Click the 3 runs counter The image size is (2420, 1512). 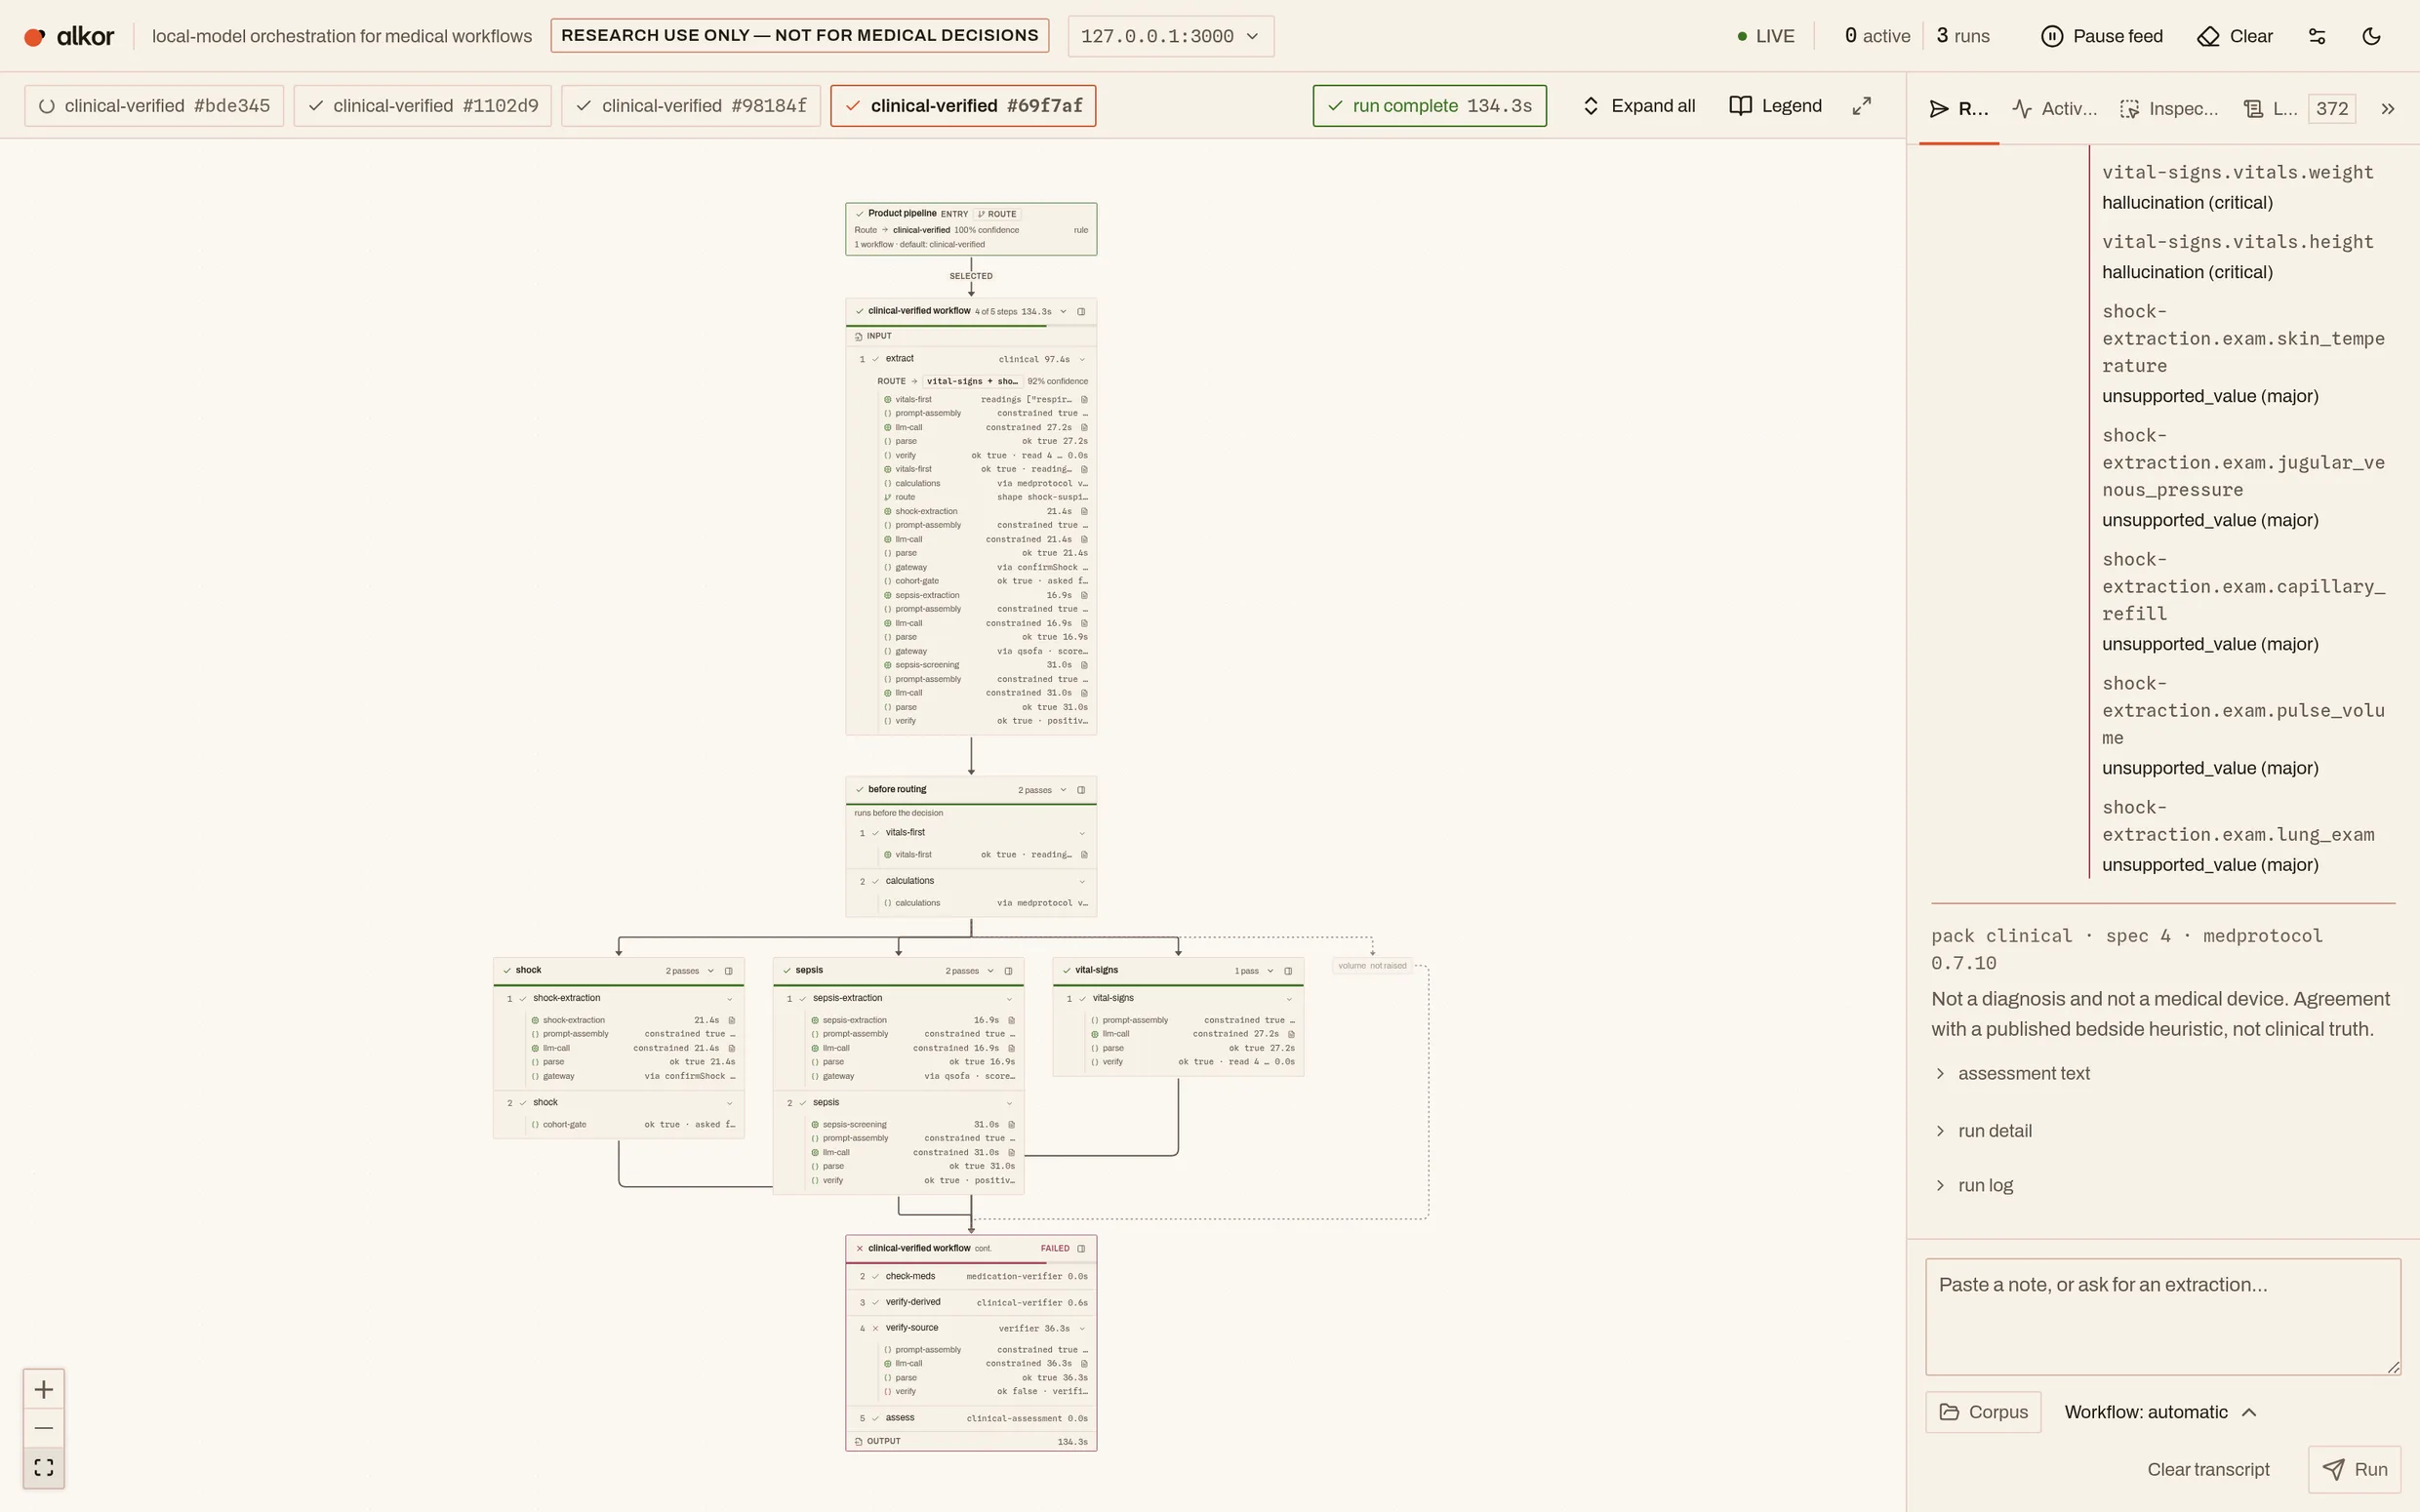point(1963,36)
